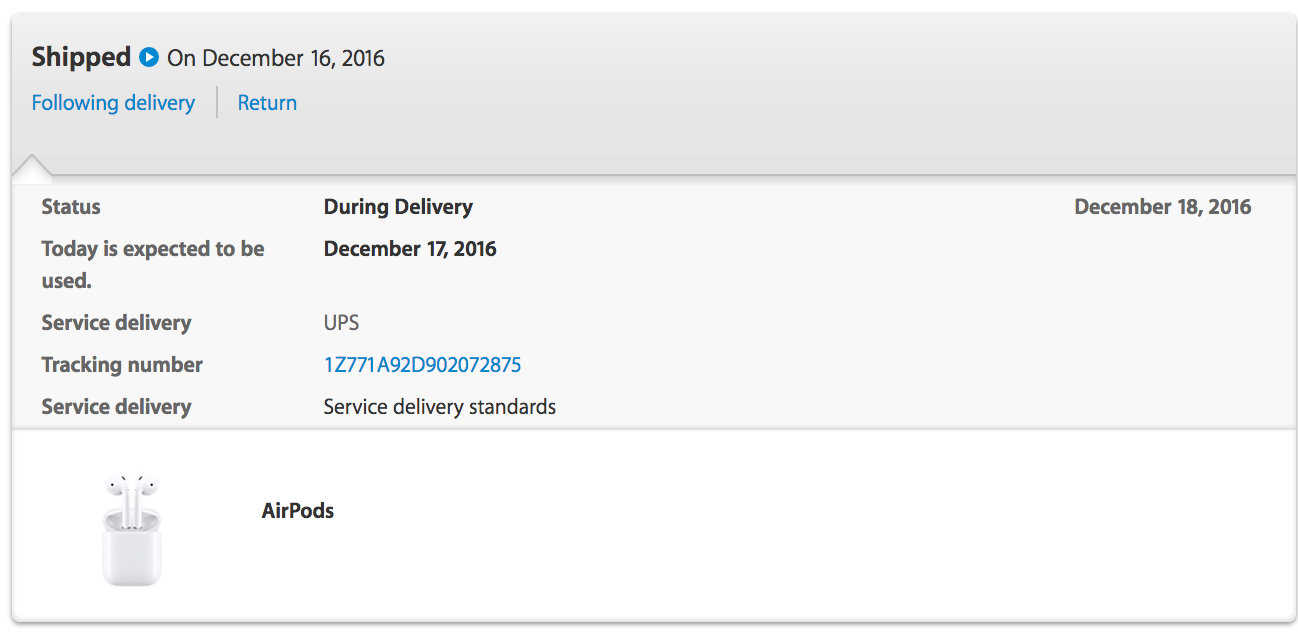Click the blue play icon next to Shipped
Viewport: 1298px width, 636px height.
pyautogui.click(x=149, y=57)
